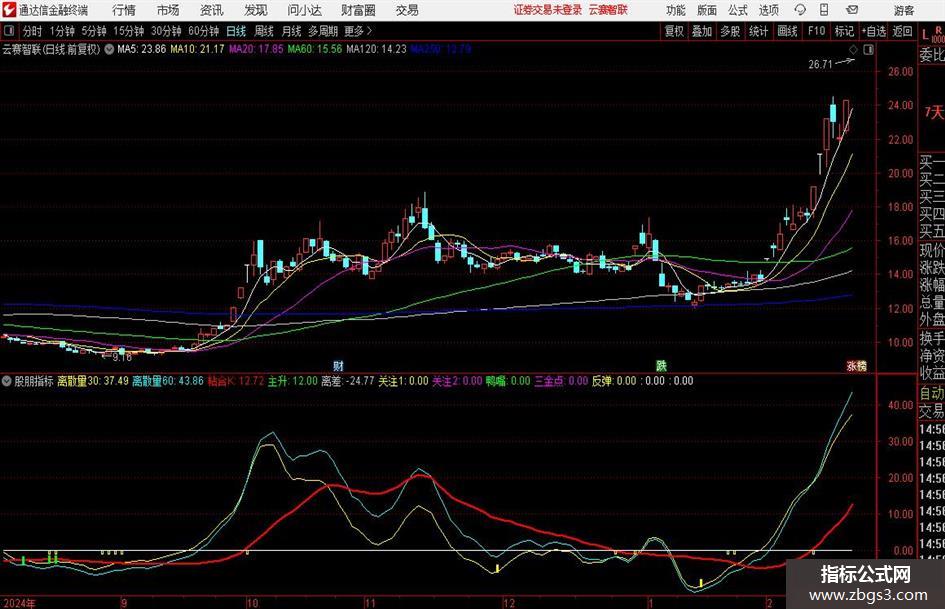Open the 问小达 menu
The height and width of the screenshot is (609, 945).
[304, 10]
